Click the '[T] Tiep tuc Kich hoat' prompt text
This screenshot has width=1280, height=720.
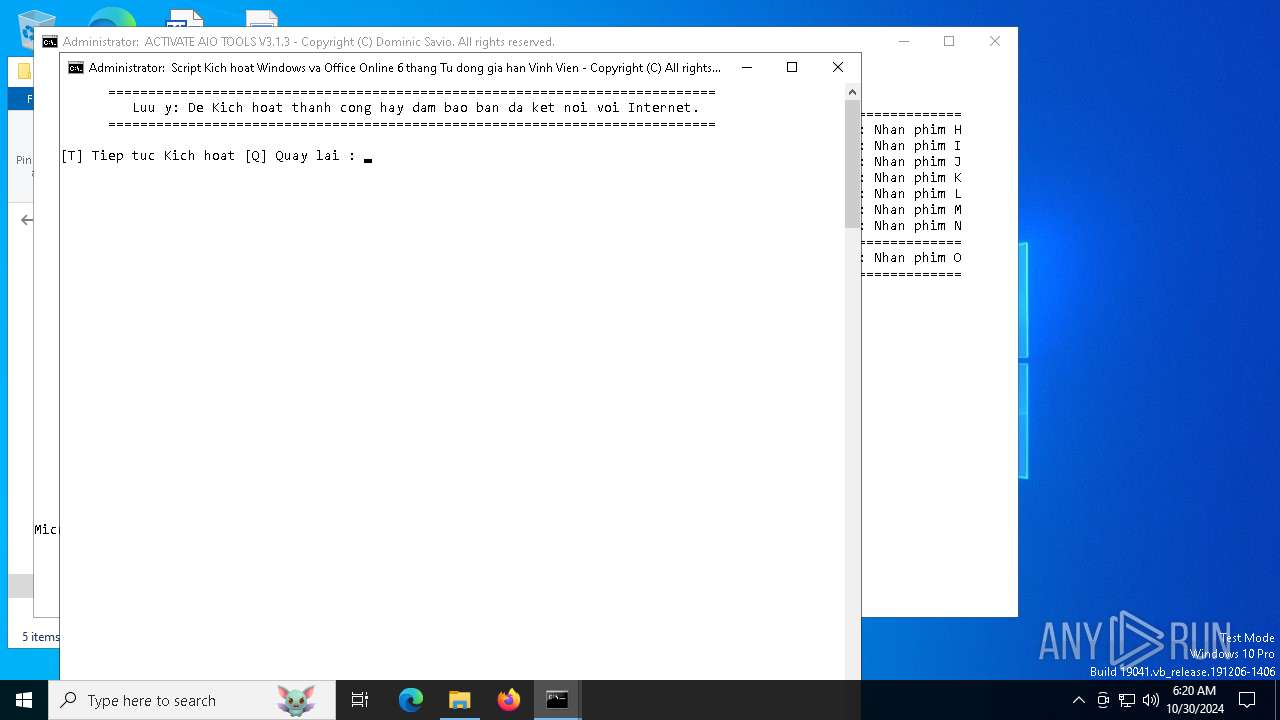148,156
